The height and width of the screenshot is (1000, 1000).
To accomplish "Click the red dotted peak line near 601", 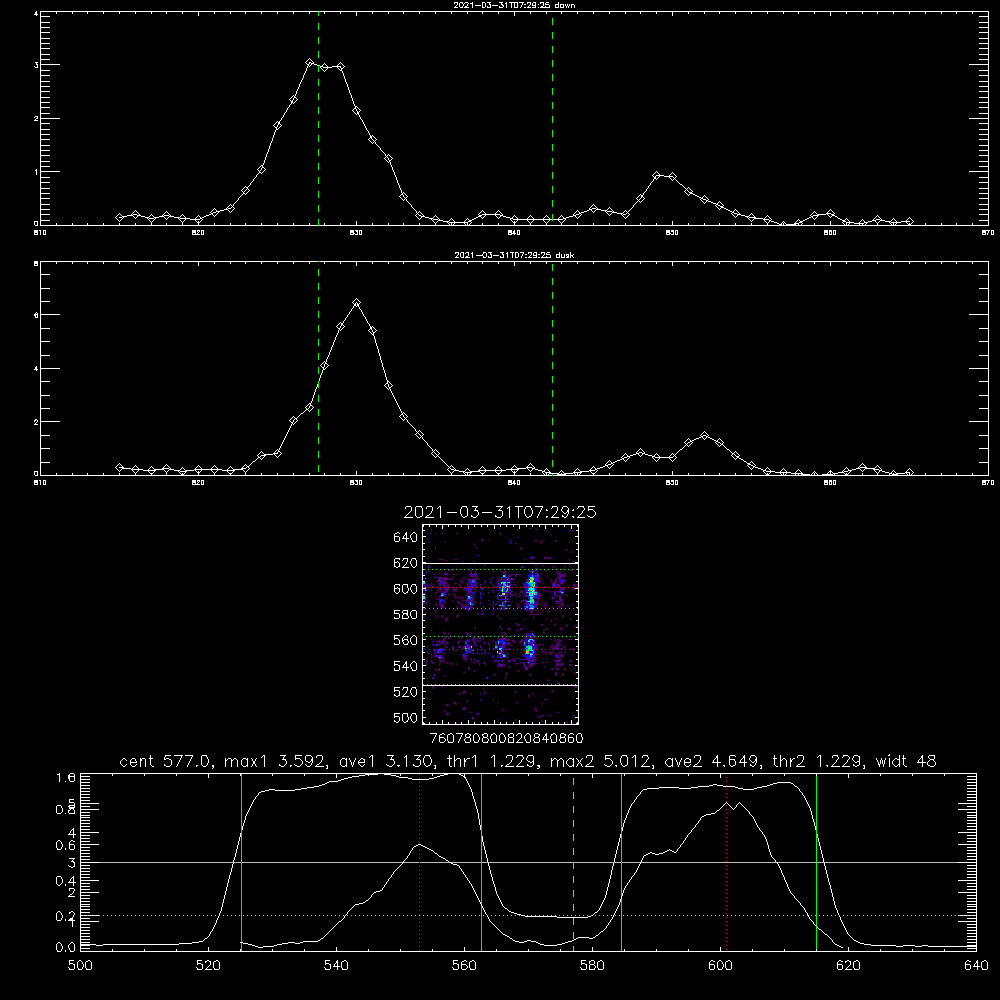I will (x=726, y=861).
